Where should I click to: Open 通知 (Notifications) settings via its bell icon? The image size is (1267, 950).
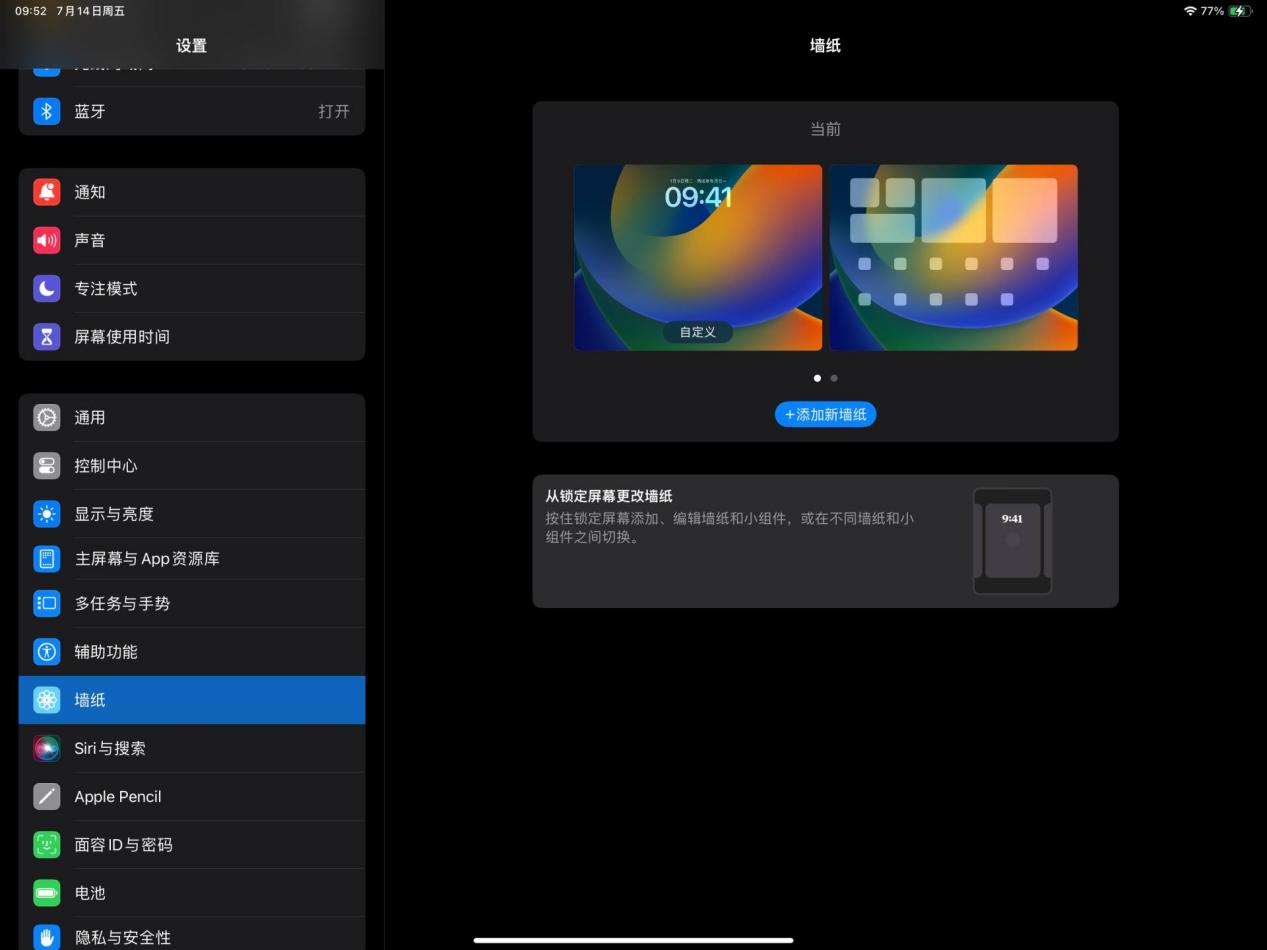pyautogui.click(x=47, y=192)
